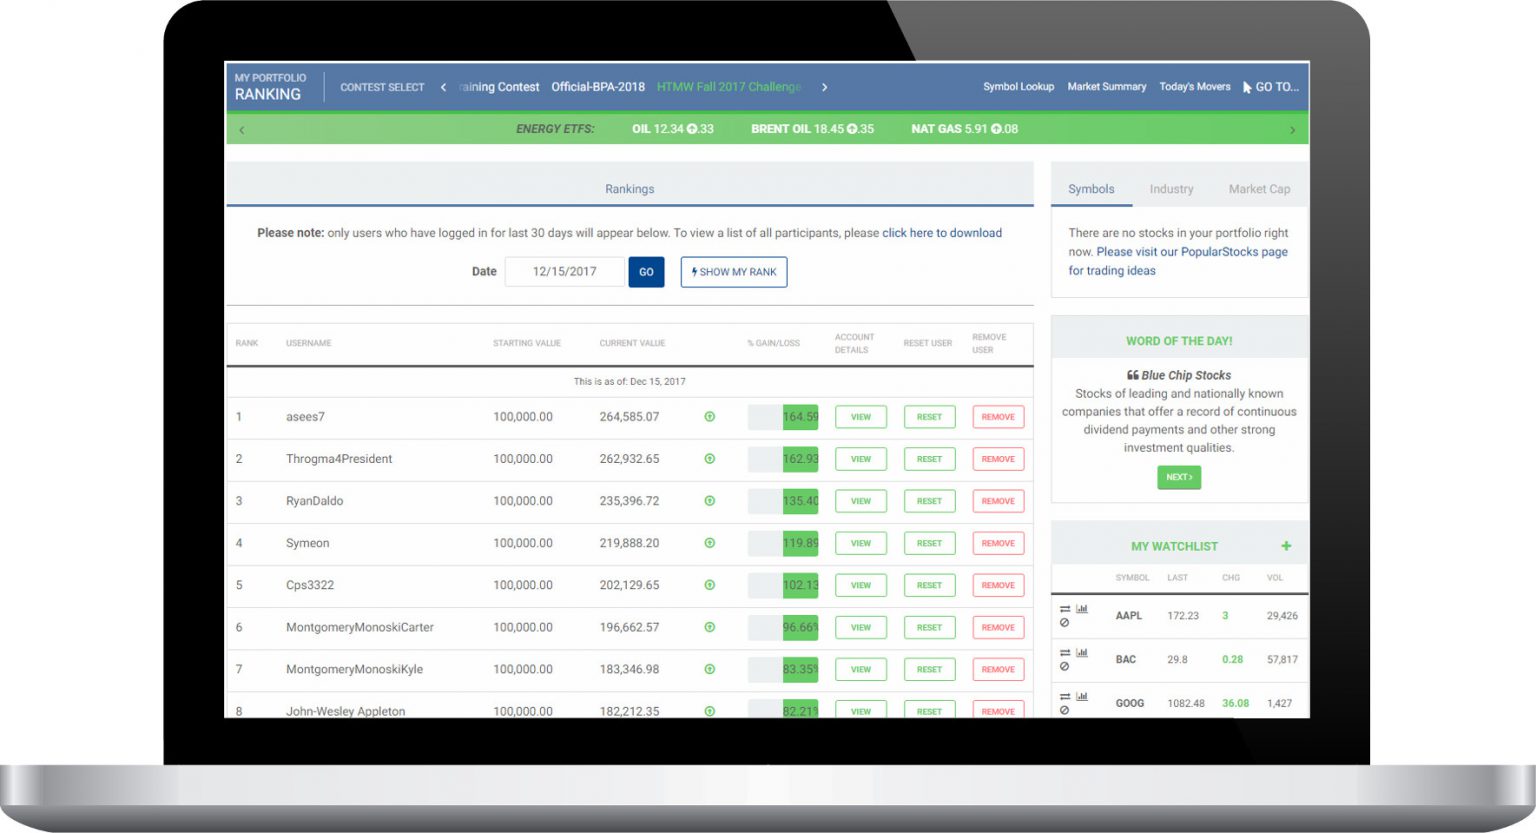
Task: Click the chart icon for GOOG
Action: (1082, 696)
